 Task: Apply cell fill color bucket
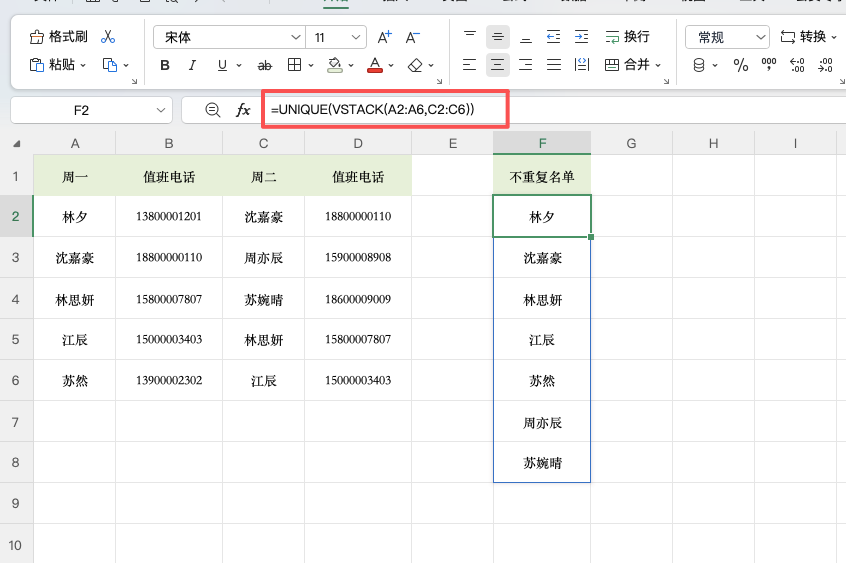pos(335,65)
